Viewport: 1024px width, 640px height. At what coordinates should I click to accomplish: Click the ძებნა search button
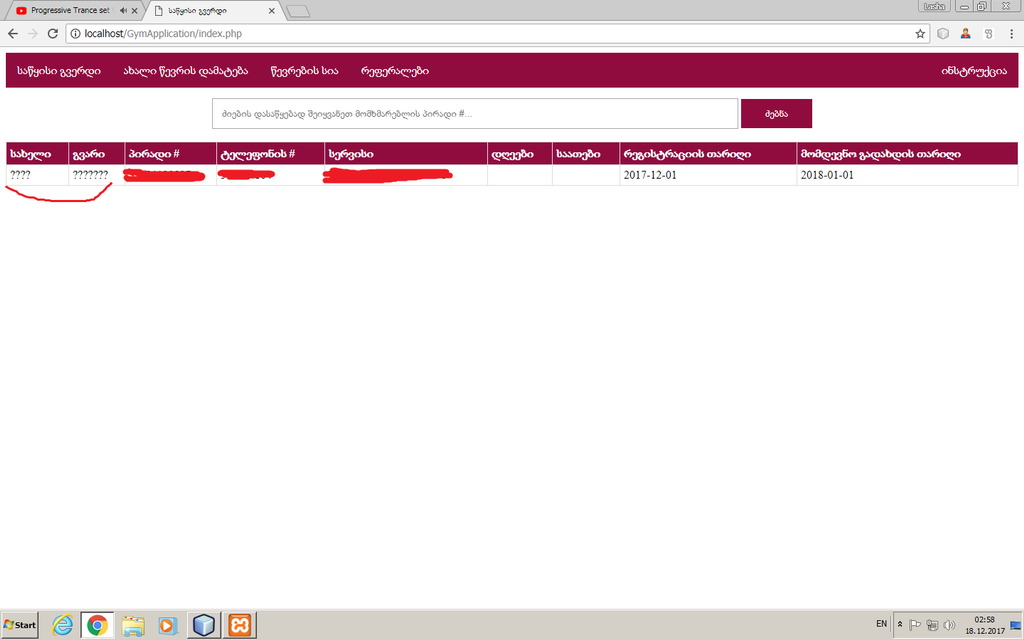point(776,114)
